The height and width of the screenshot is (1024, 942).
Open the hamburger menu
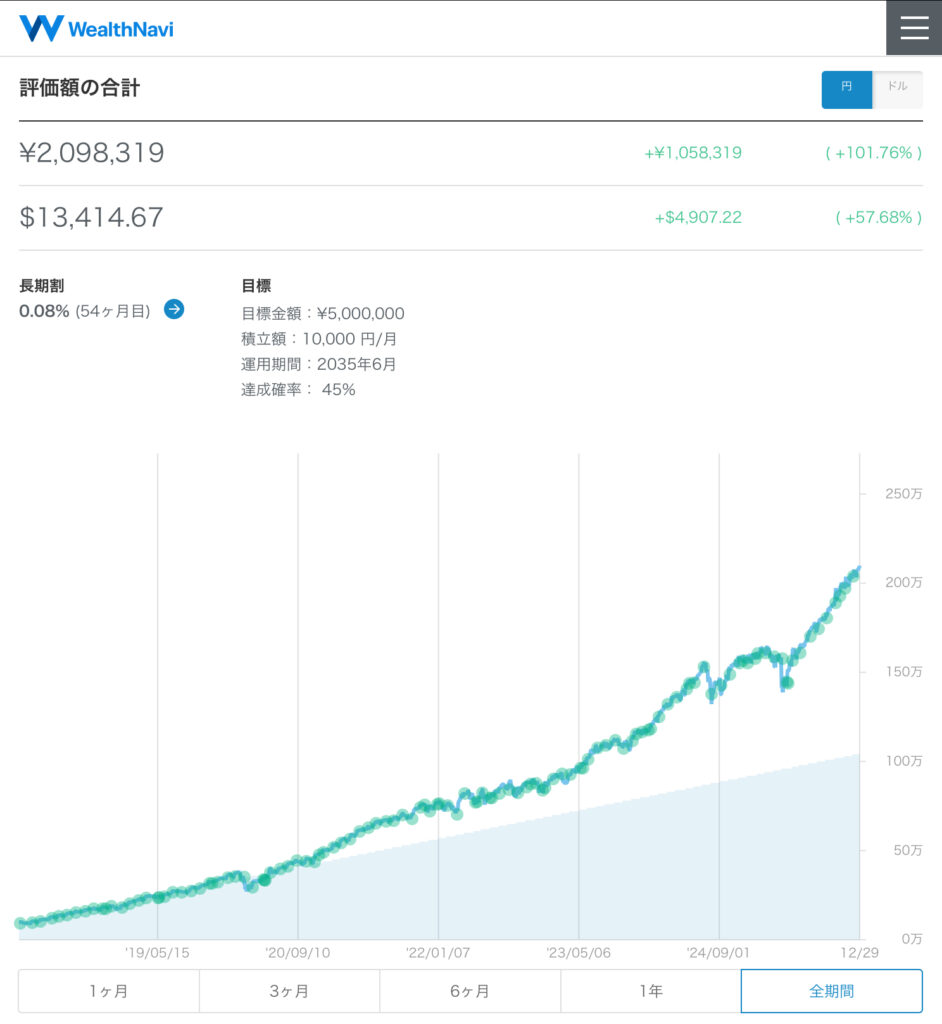(x=914, y=28)
